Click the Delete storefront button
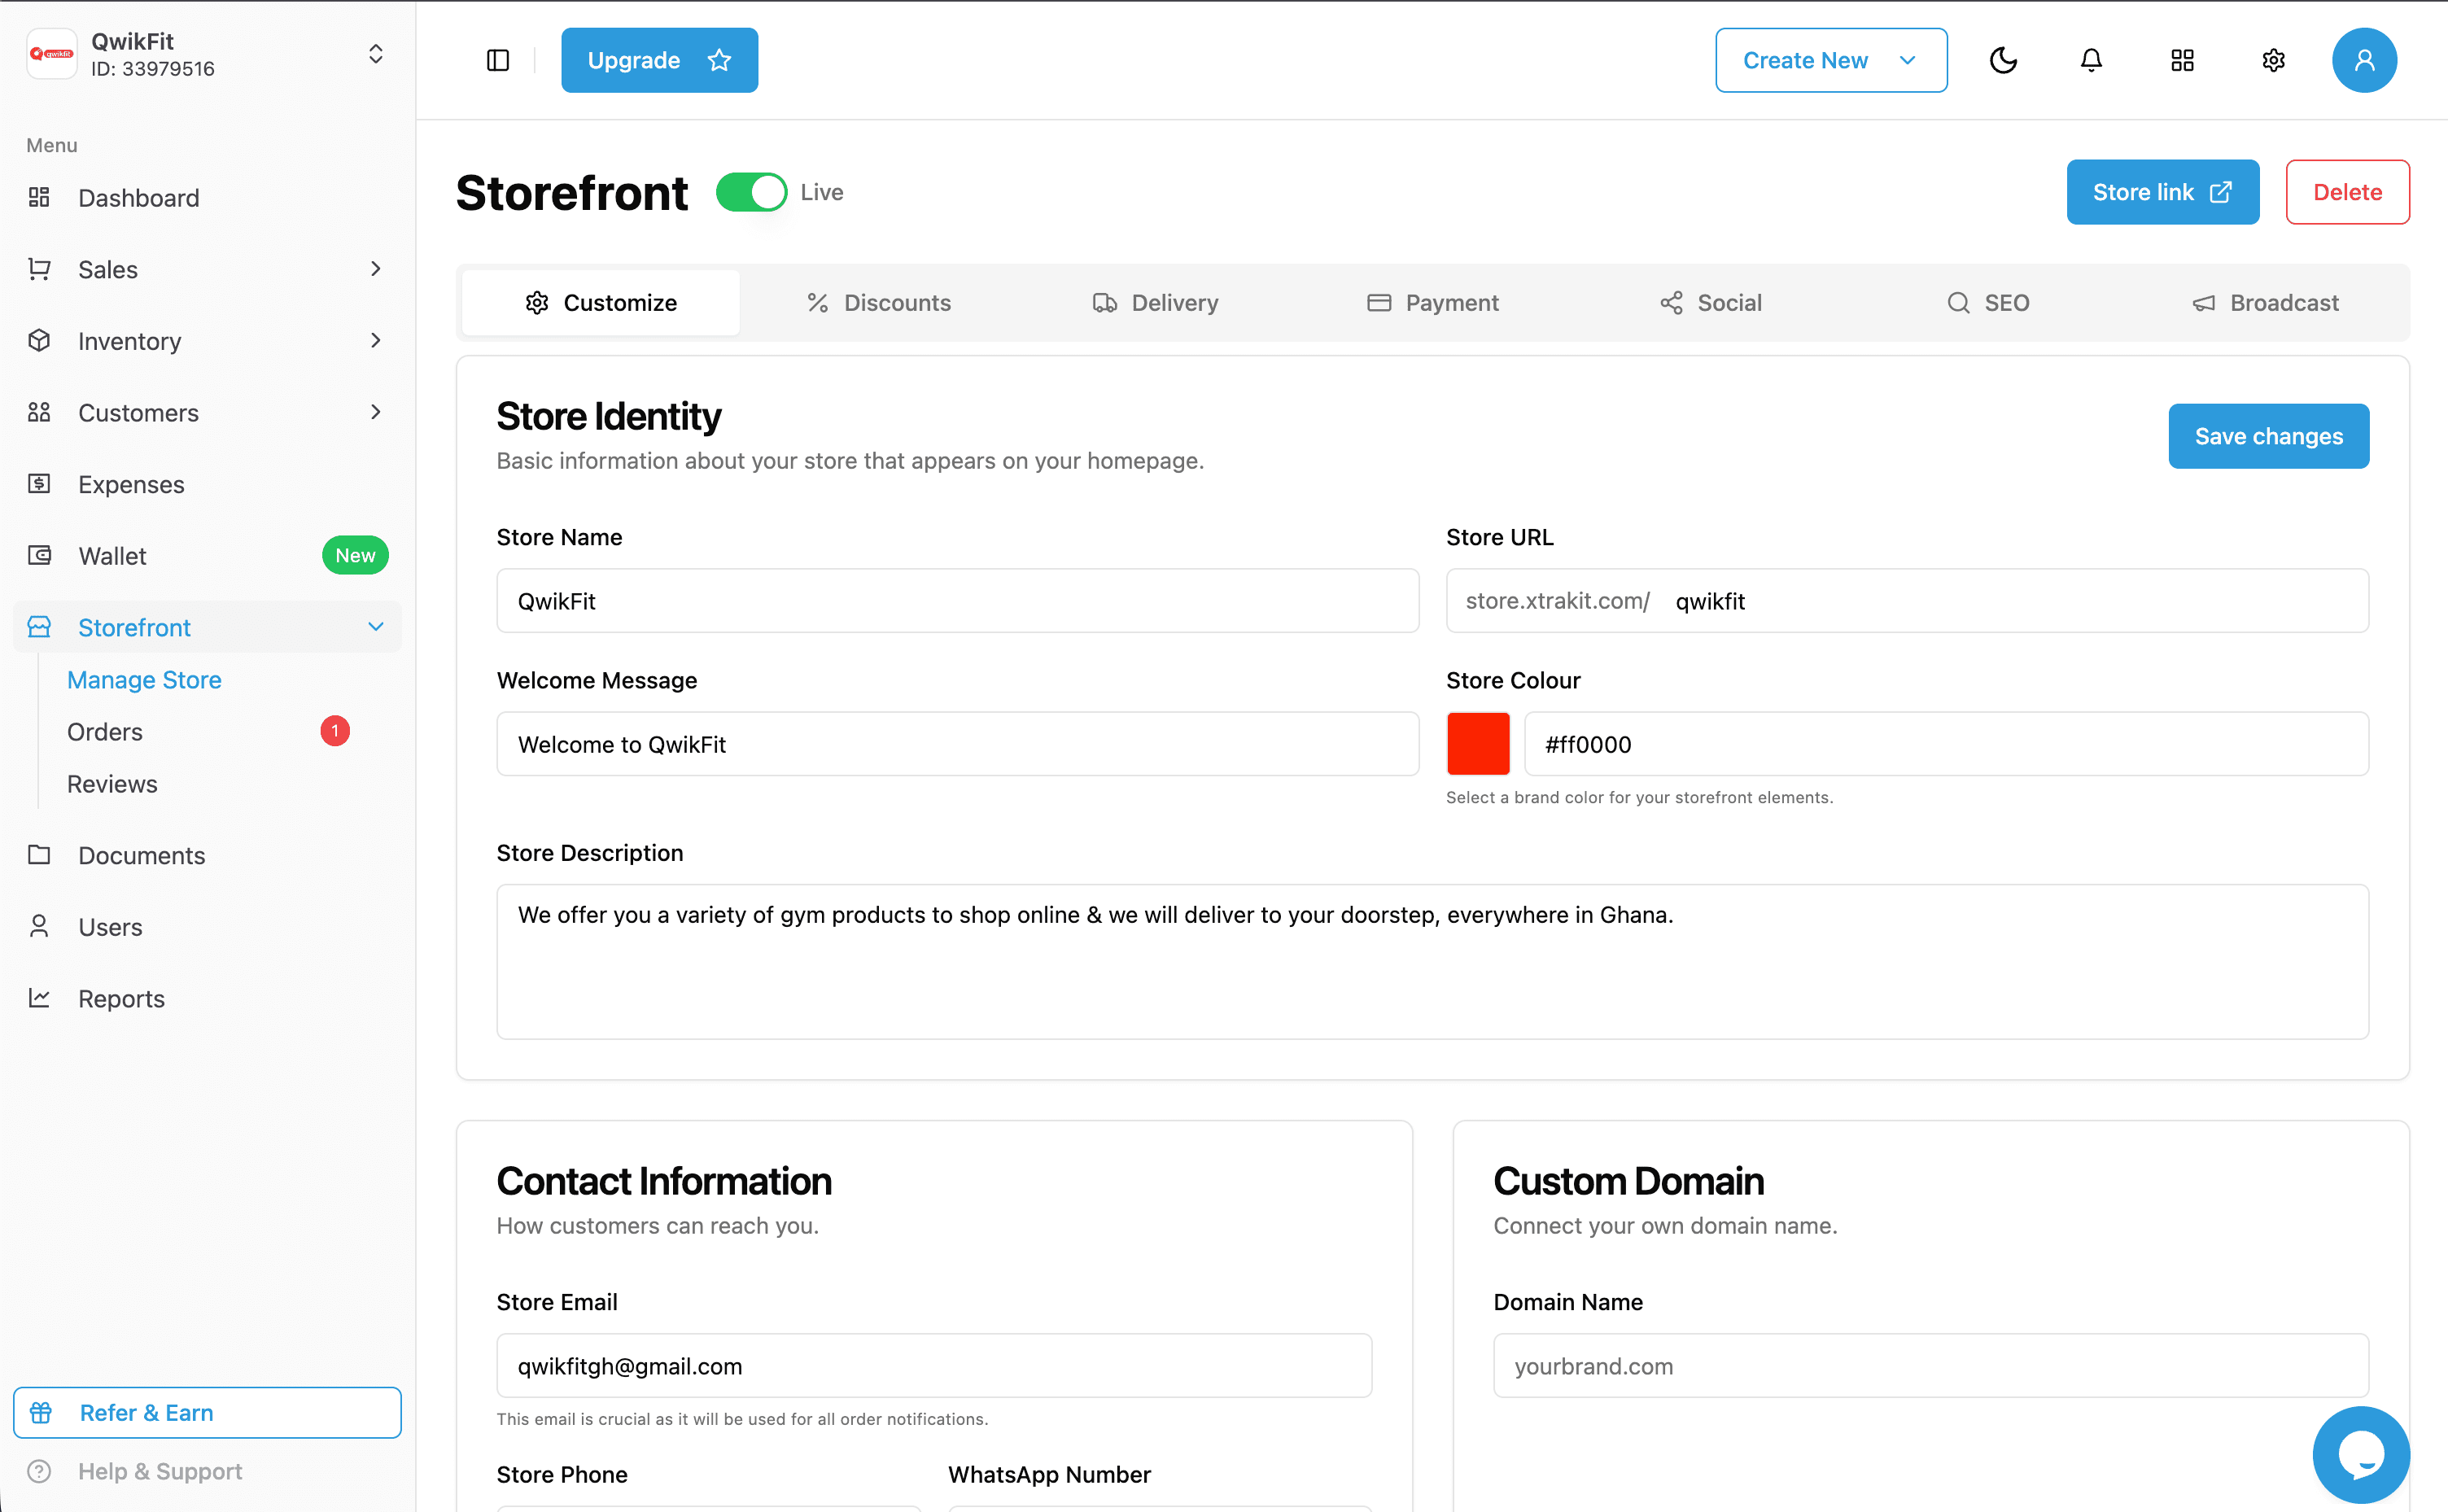 2347,192
